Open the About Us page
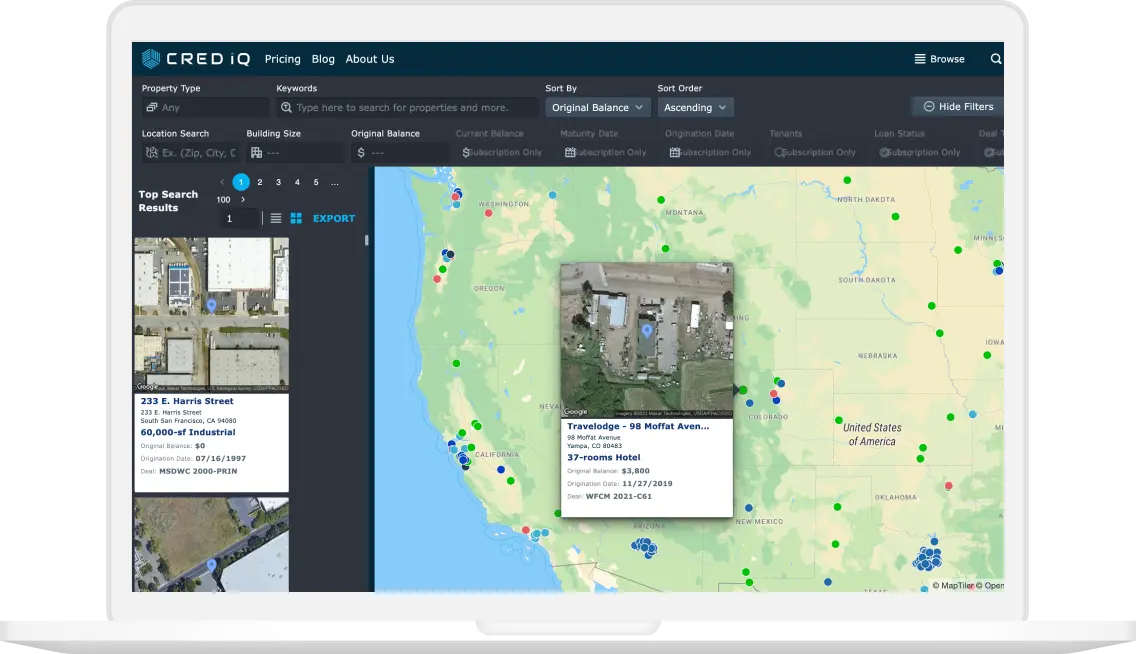1136x654 pixels. pos(369,59)
